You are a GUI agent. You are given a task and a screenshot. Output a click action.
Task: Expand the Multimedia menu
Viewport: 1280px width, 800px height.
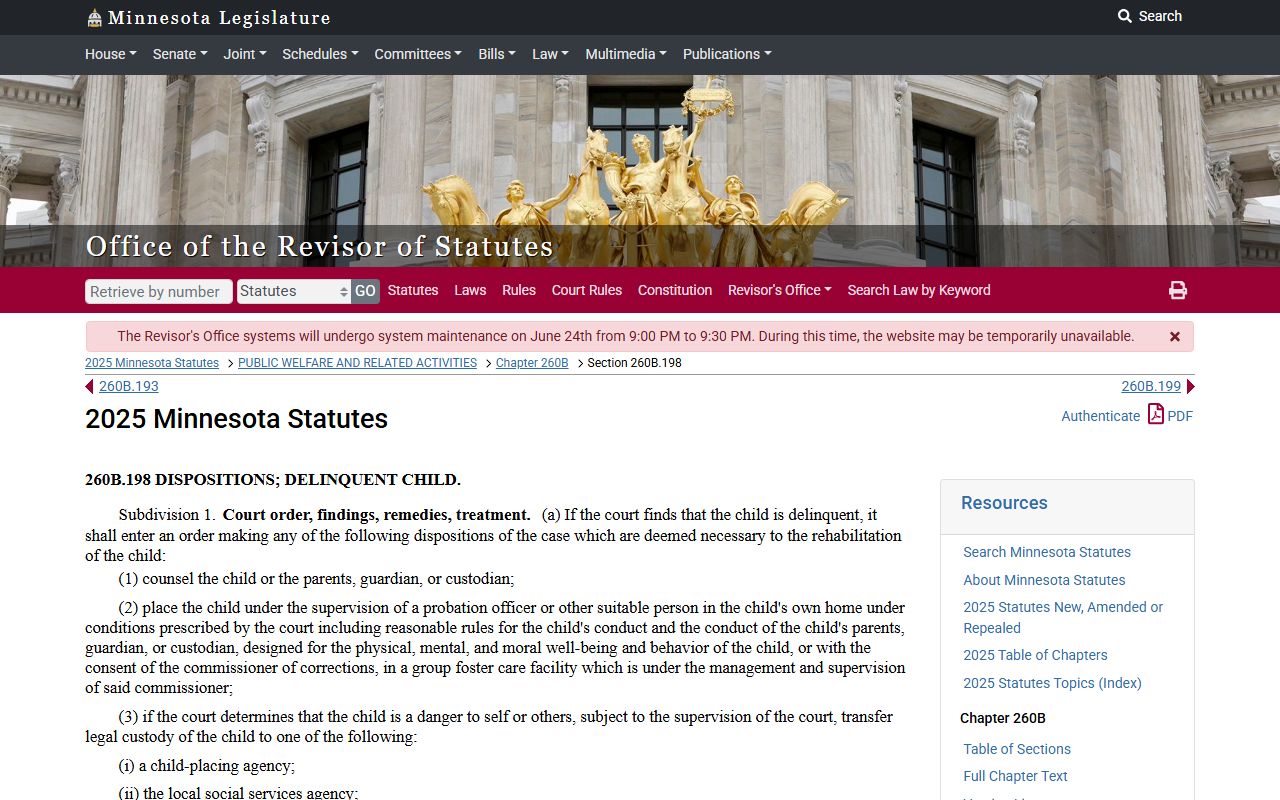[626, 54]
